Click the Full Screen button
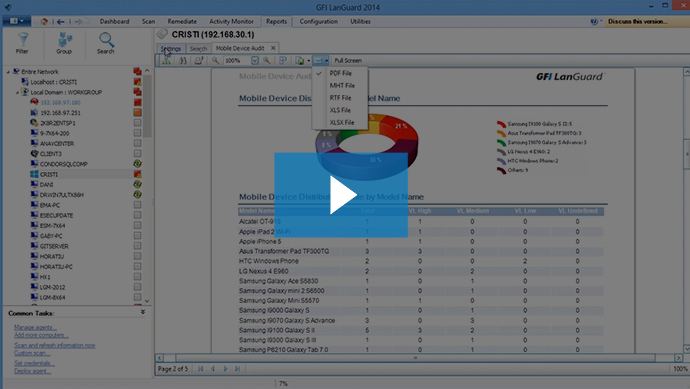690x389 pixels. [348, 61]
